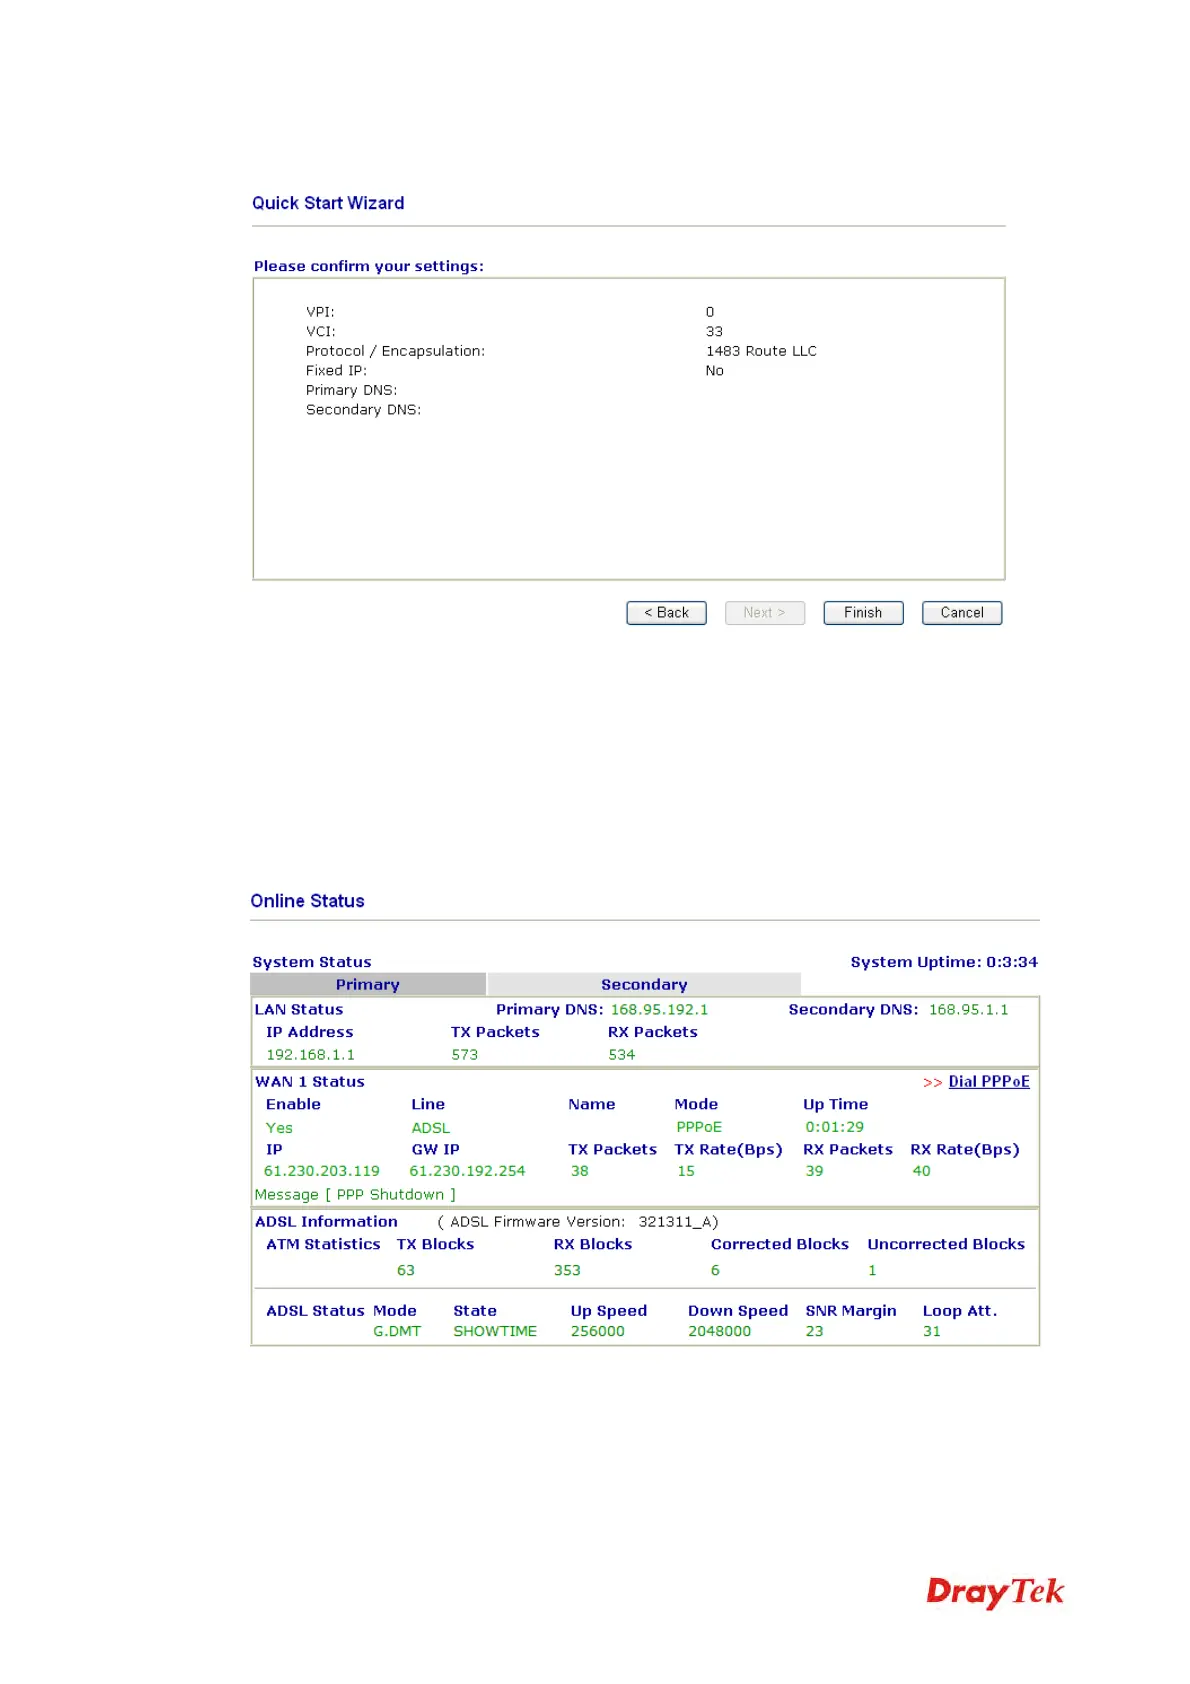Screen dimensions: 1190x1684
Task: Select the 'Primary DNS:' label in wizard
Action: coord(351,390)
